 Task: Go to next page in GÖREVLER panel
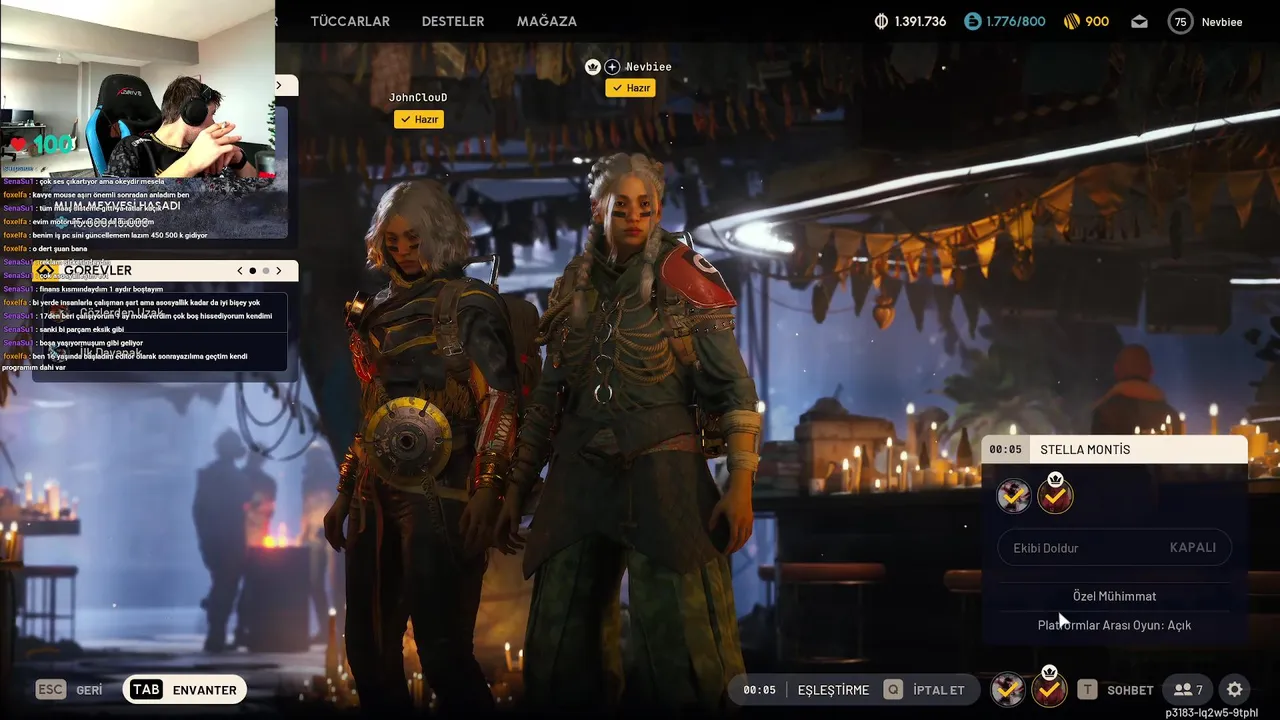tap(279, 271)
